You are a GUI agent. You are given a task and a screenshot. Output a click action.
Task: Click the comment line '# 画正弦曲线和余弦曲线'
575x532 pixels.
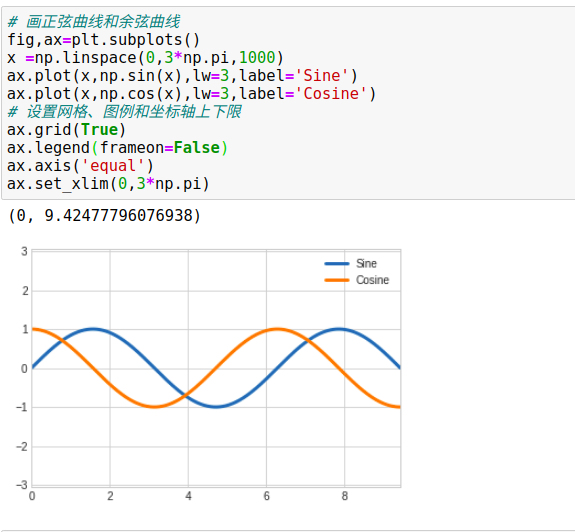click(x=94, y=22)
